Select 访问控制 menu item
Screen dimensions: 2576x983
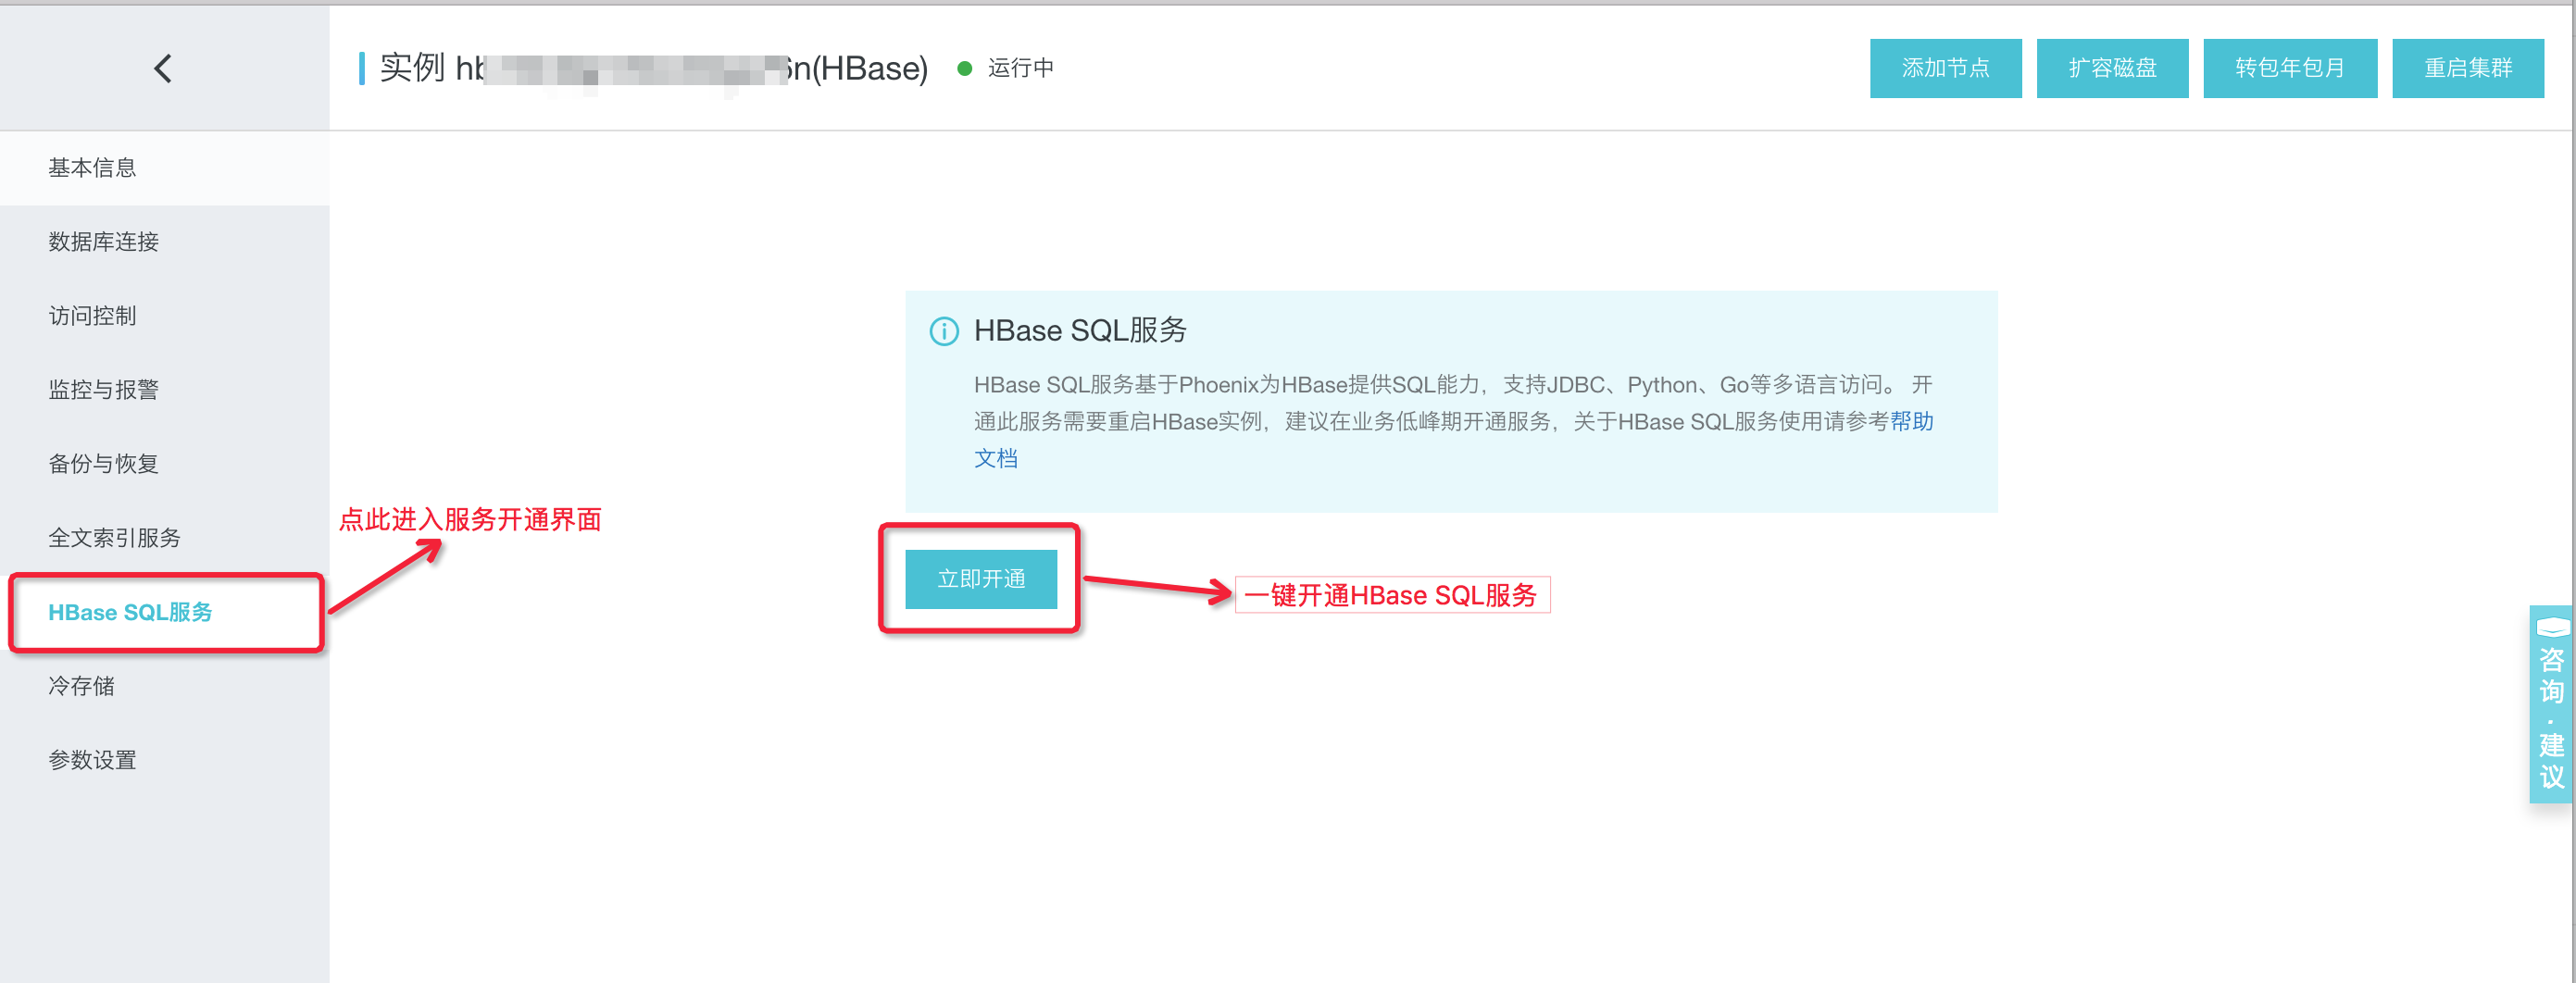point(164,316)
